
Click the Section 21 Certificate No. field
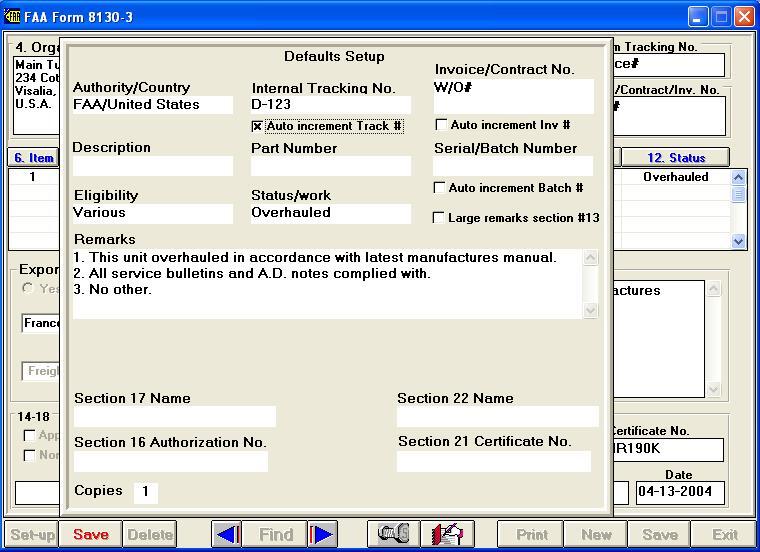[493, 461]
